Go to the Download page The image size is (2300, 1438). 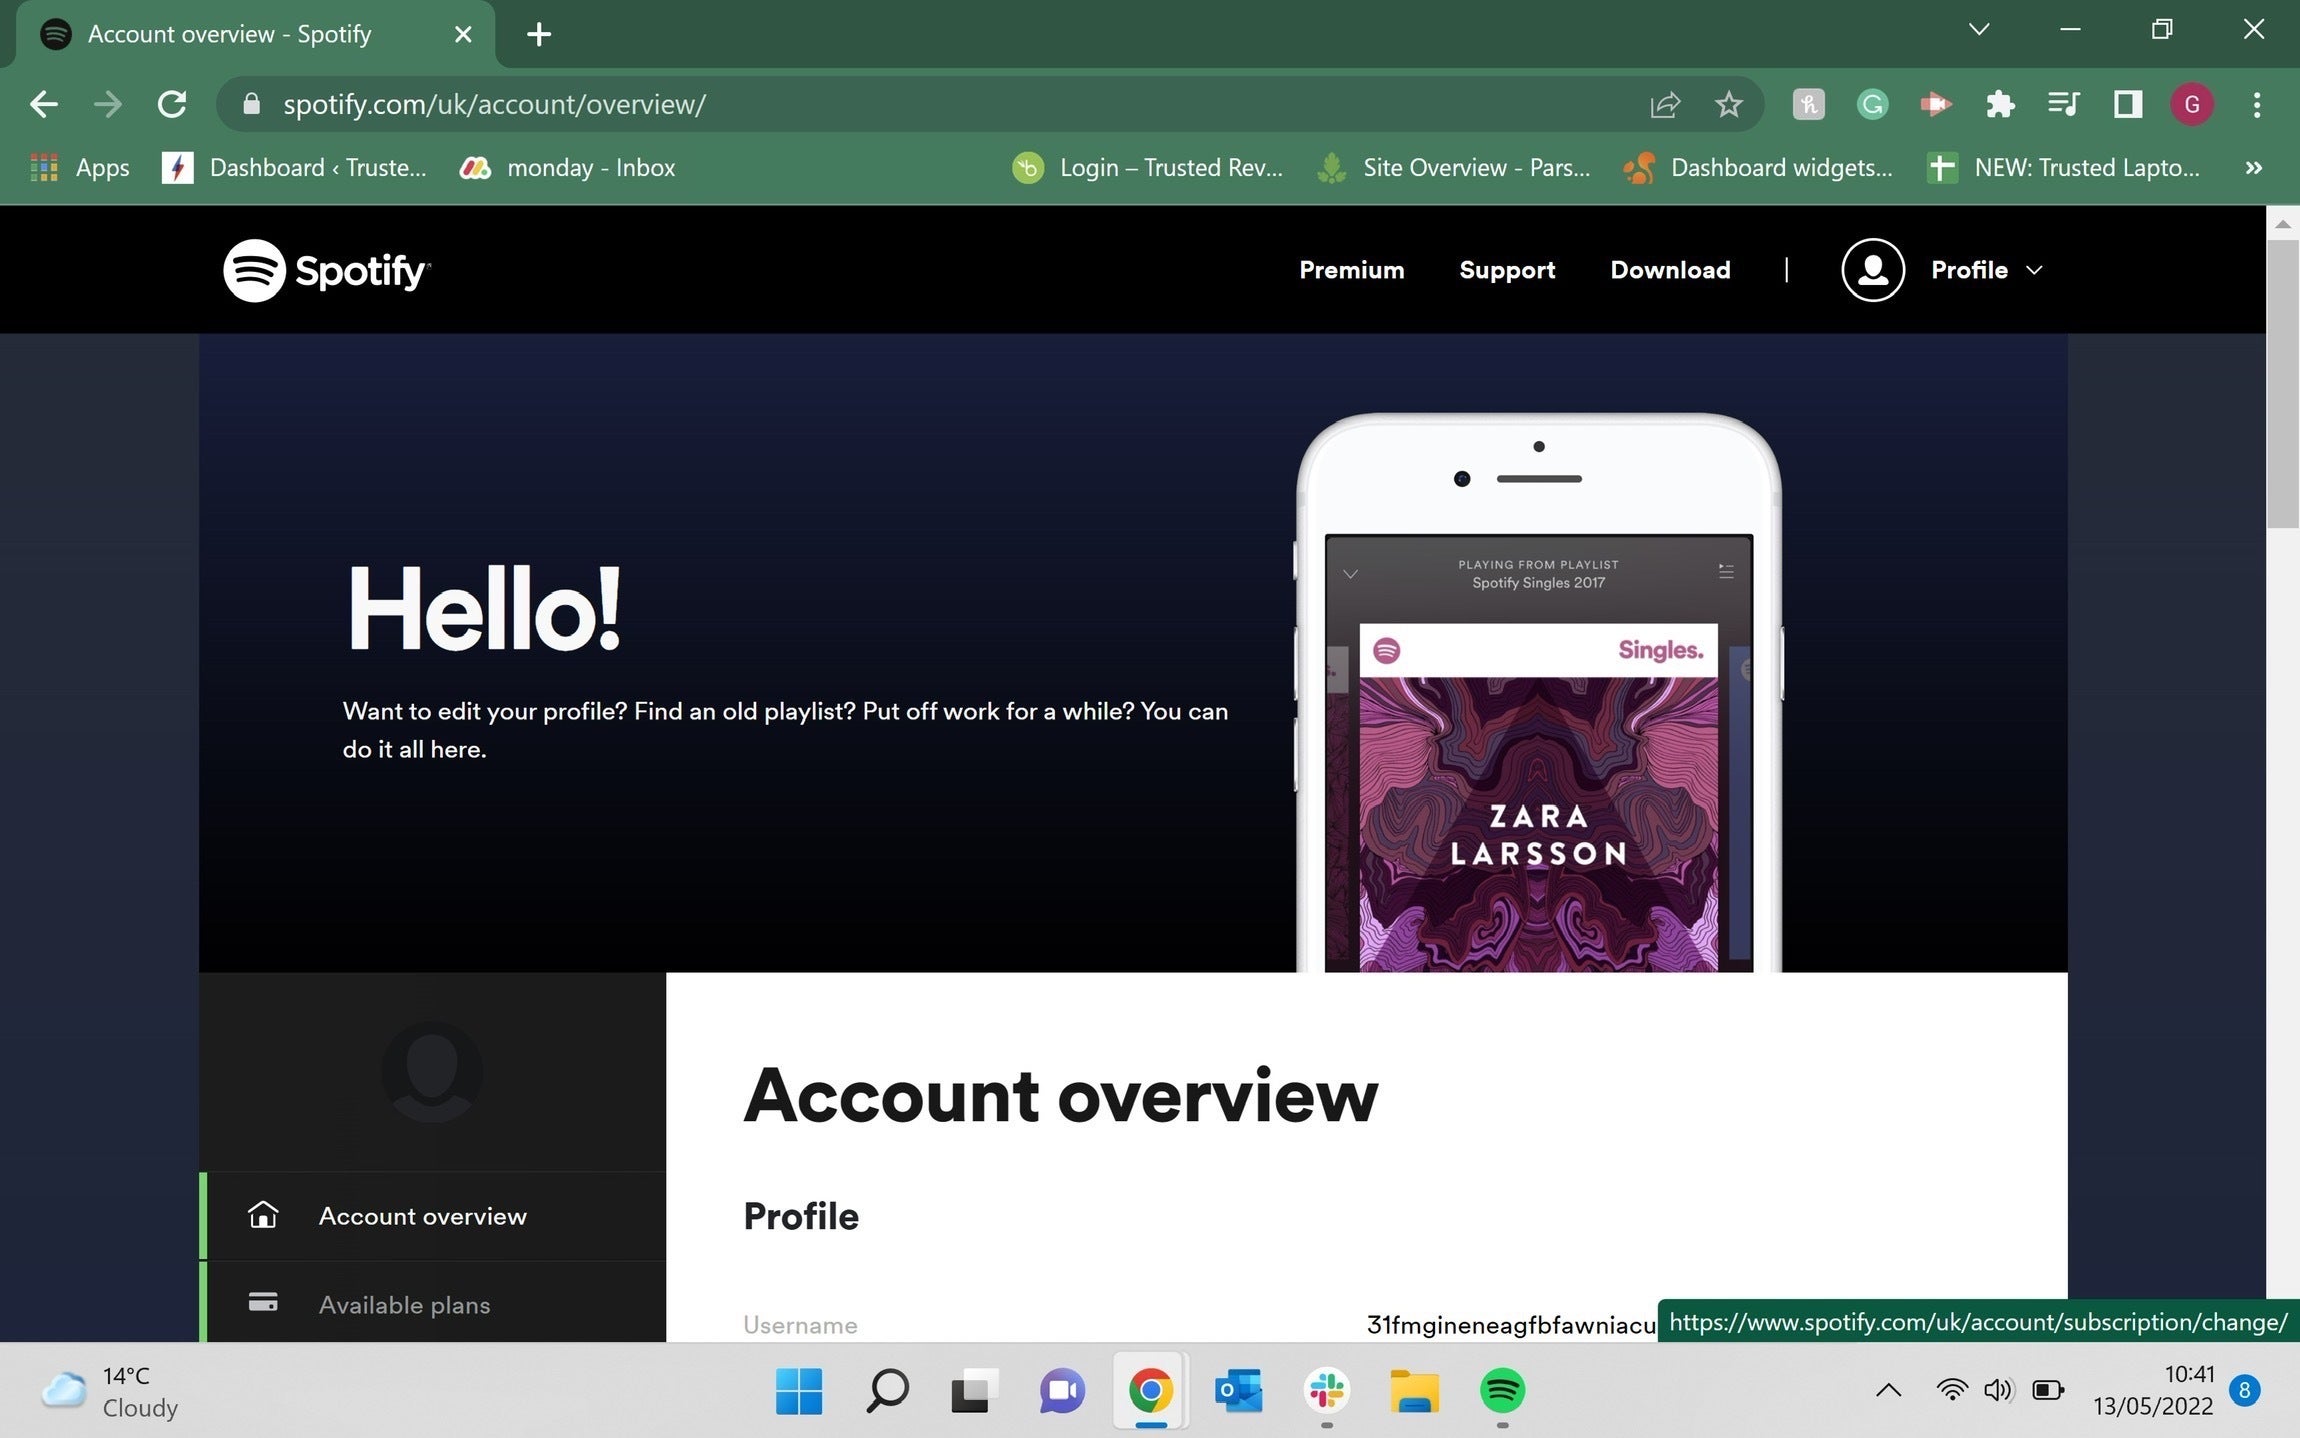coord(1670,270)
